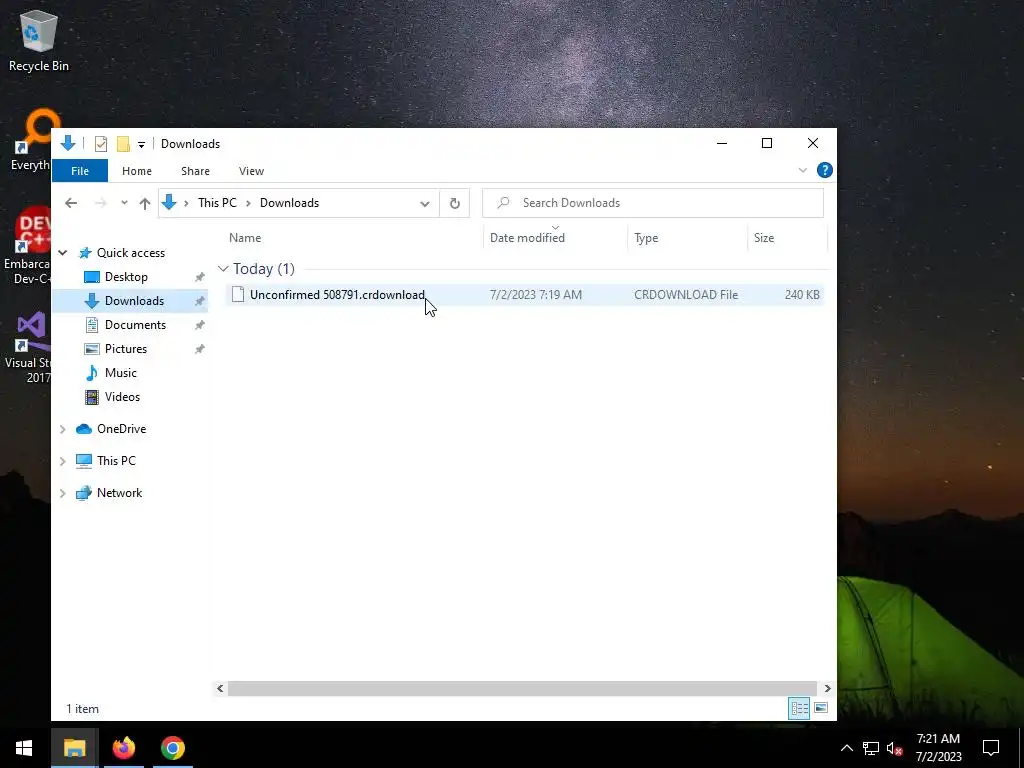Expand the OneDrive tree node
Image resolution: width=1024 pixels, height=768 pixels.
point(63,429)
